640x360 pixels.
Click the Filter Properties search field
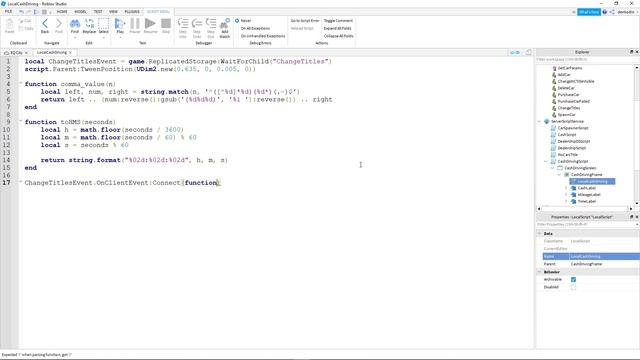(587, 224)
